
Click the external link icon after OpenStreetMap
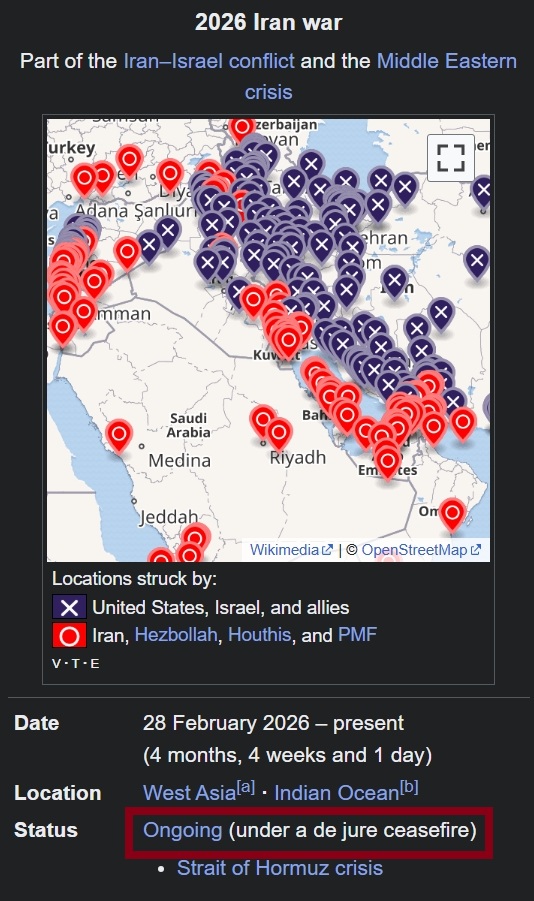pos(475,550)
